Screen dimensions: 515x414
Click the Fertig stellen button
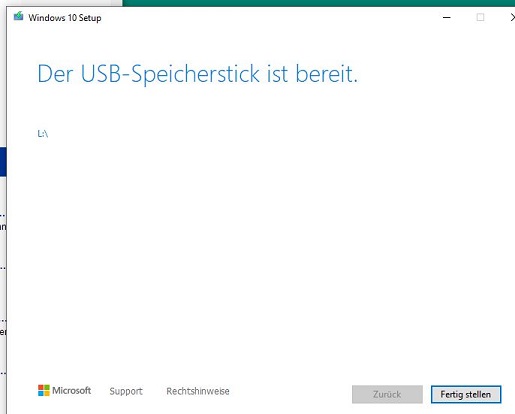pos(466,394)
